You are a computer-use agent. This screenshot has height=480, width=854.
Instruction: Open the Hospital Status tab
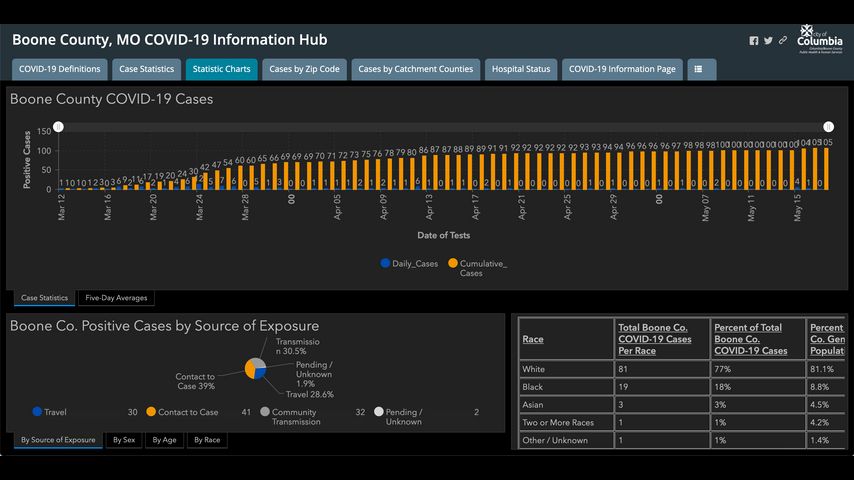[x=521, y=69]
